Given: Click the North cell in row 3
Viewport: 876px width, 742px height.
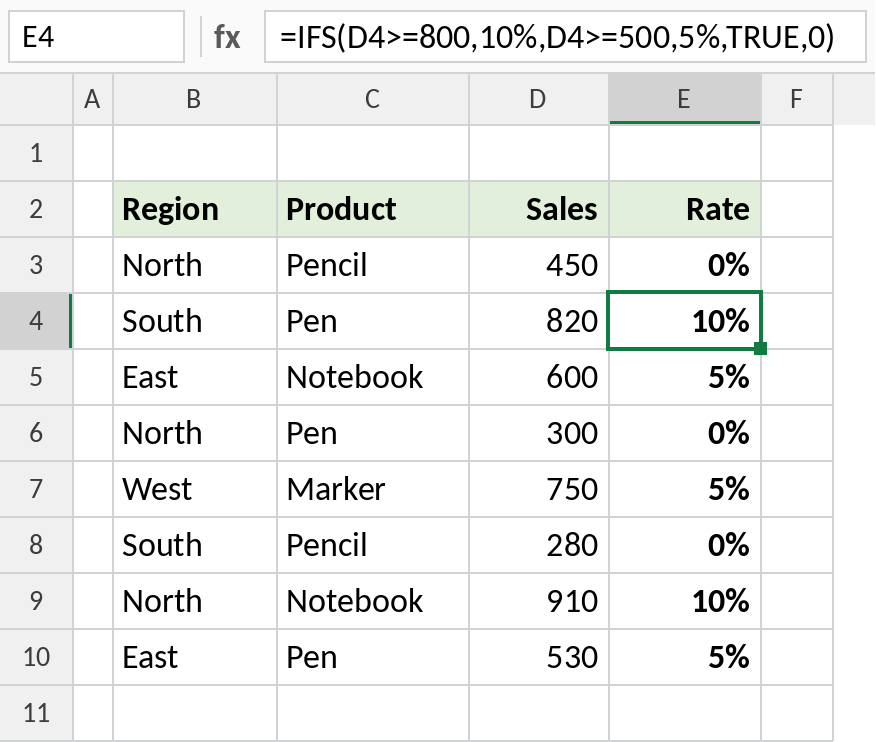Looking at the screenshot, I should click(x=195, y=265).
